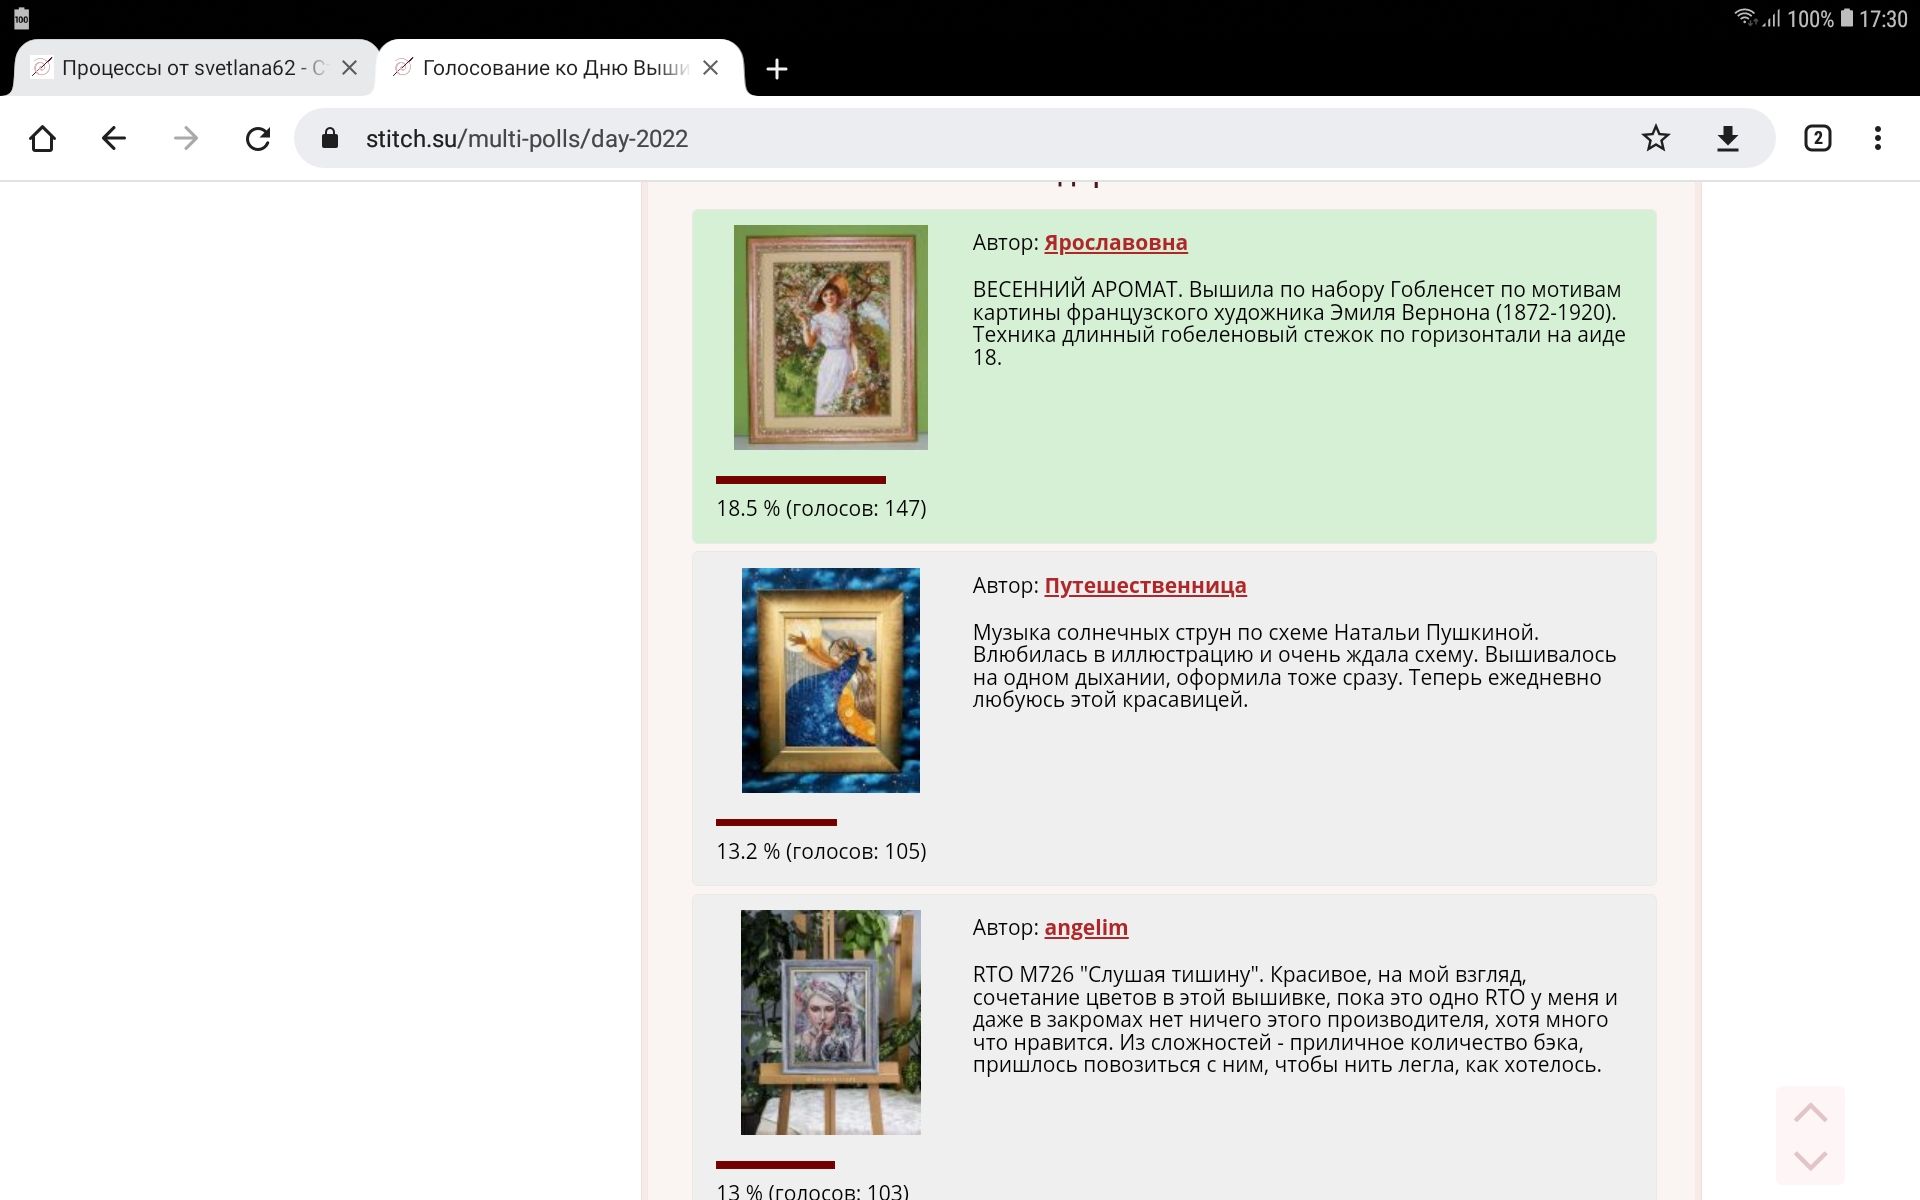Close the 'Процессы от svetlana62' tab
1920x1200 pixels.
(349, 68)
